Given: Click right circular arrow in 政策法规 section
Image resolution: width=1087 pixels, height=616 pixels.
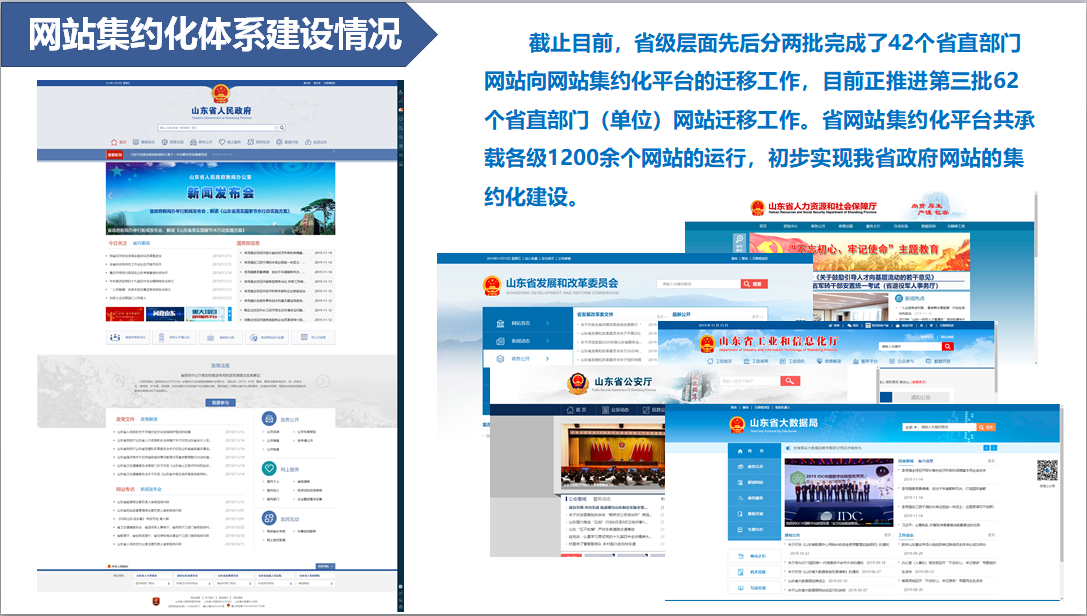Looking at the screenshot, I should tap(323, 381).
